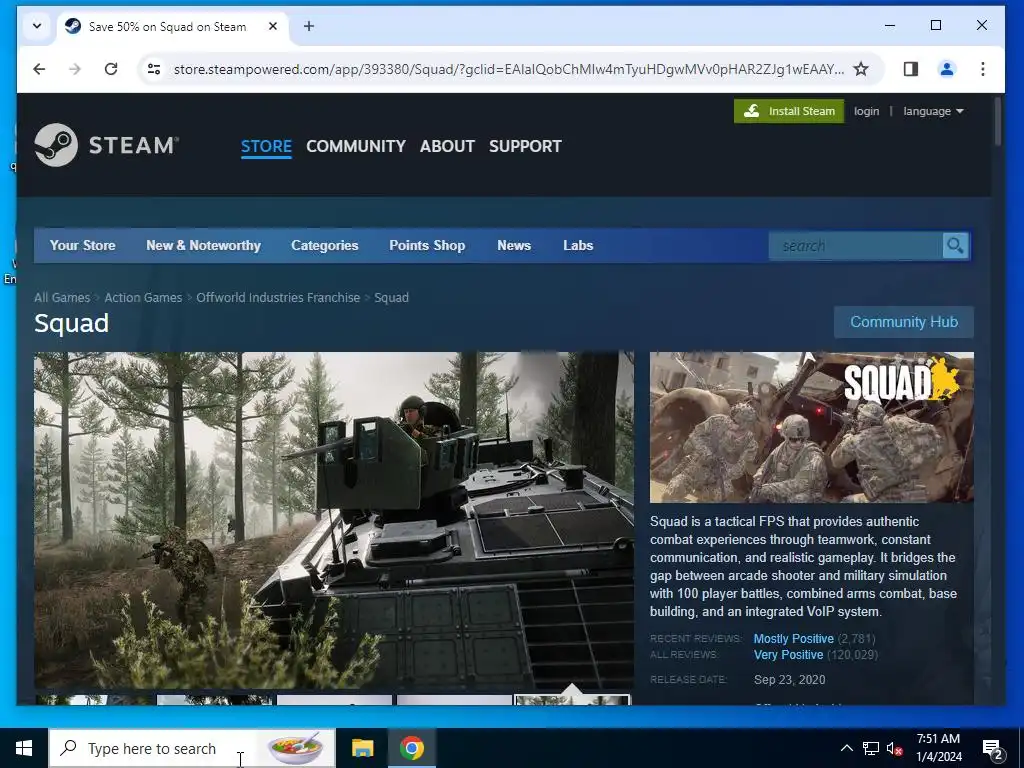Click the store search input field
This screenshot has height=768, width=1024.
[x=856, y=246]
